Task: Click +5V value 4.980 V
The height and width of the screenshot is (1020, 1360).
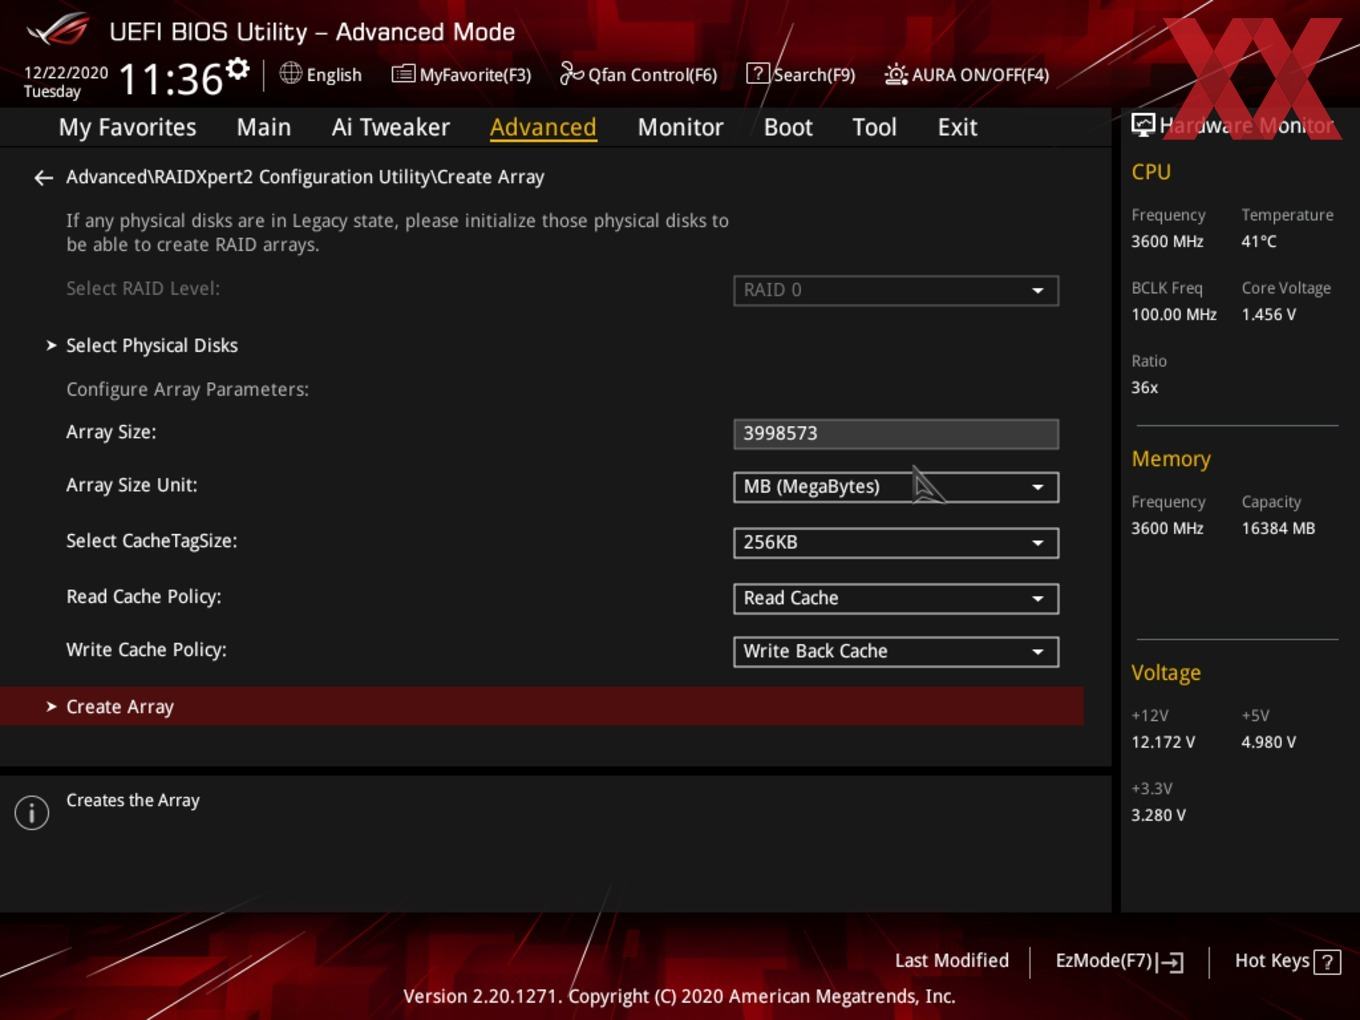Action: click(x=1269, y=743)
